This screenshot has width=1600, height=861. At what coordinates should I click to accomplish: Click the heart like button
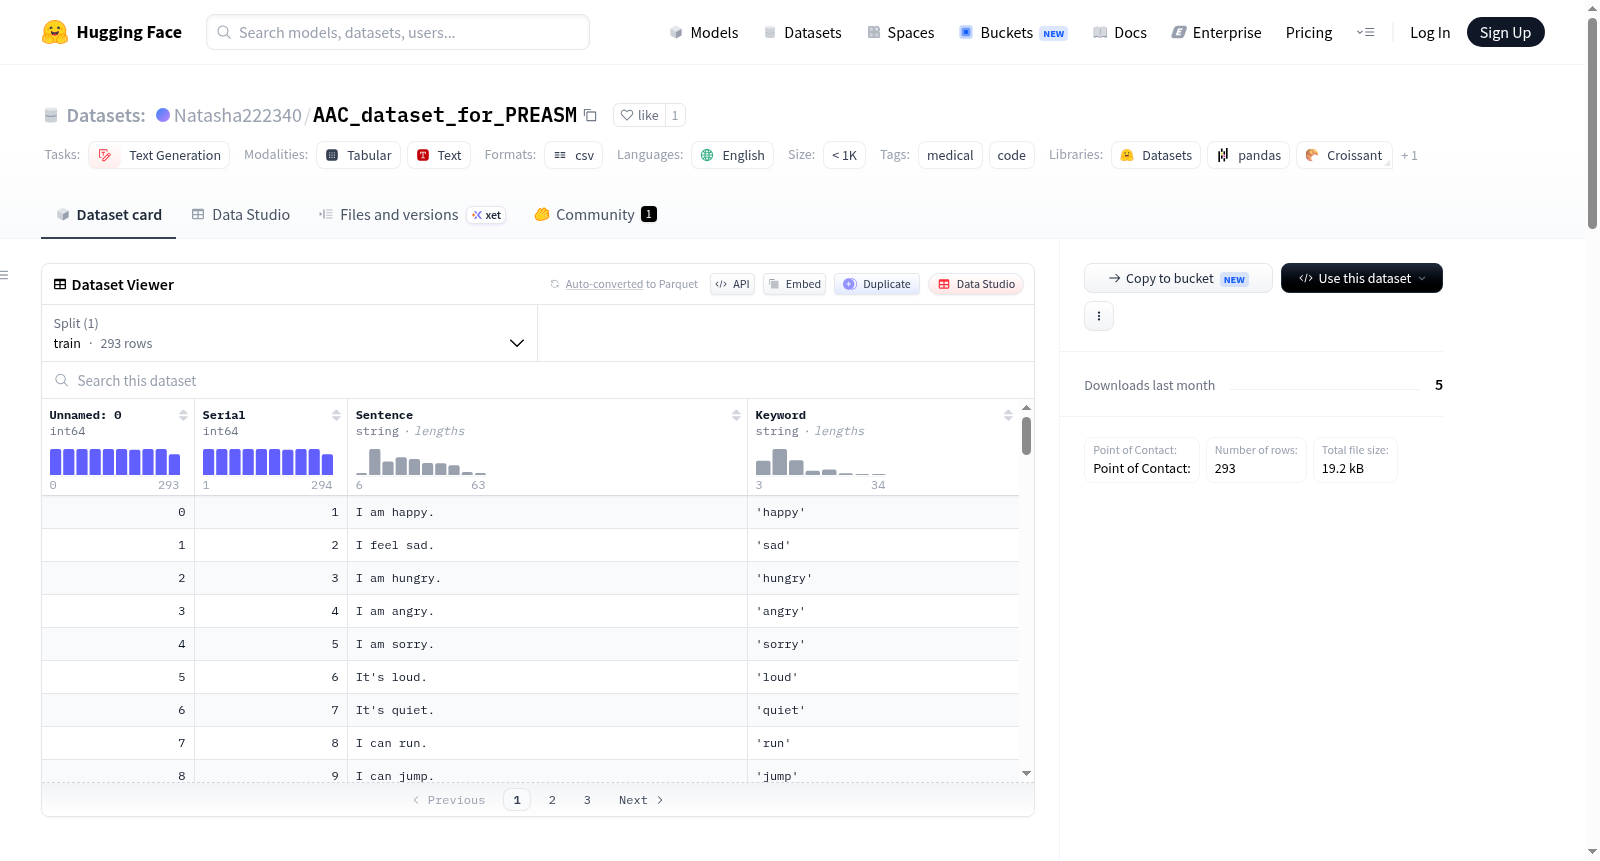pos(640,115)
